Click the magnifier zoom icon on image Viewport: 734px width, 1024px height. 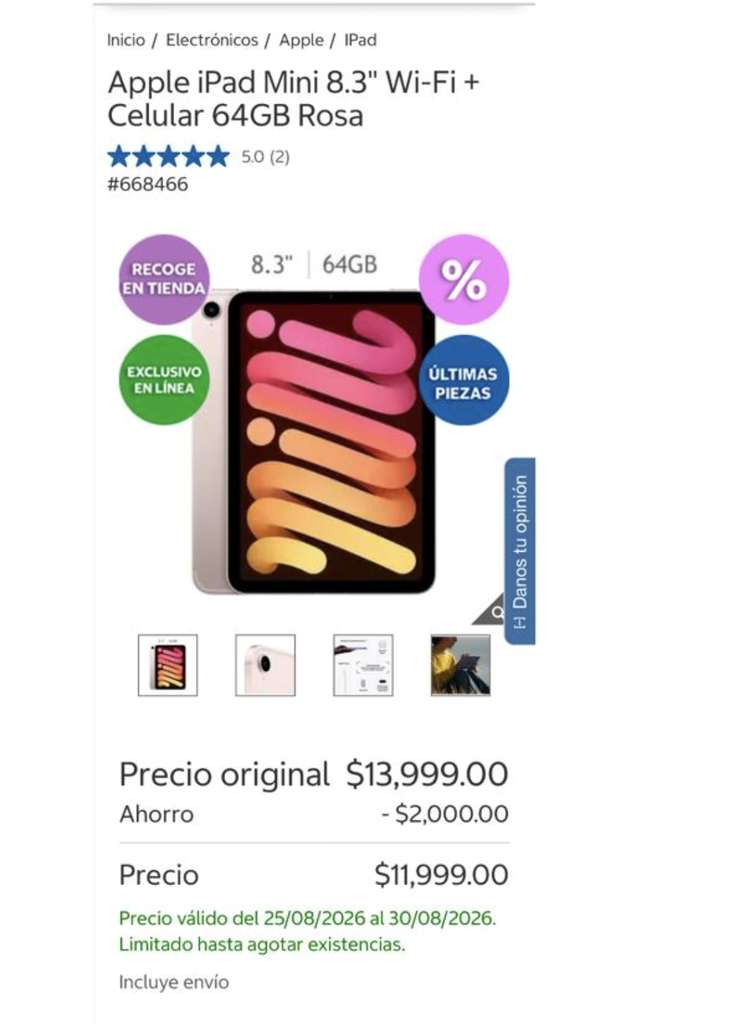click(x=496, y=613)
